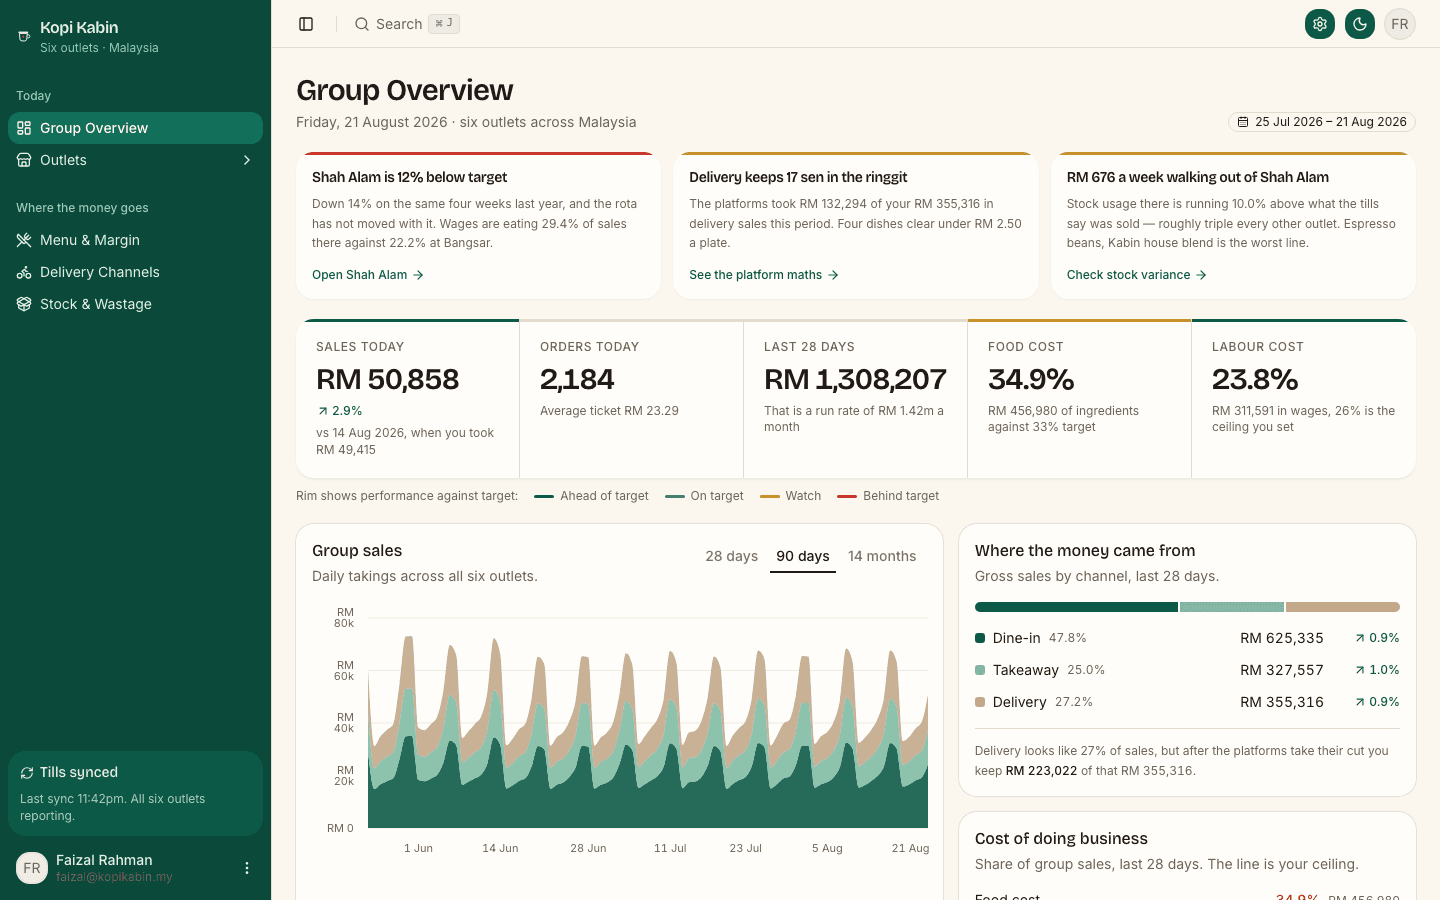The width and height of the screenshot is (1440, 900).
Task: Open the Shah Alam link
Action: click(x=368, y=275)
